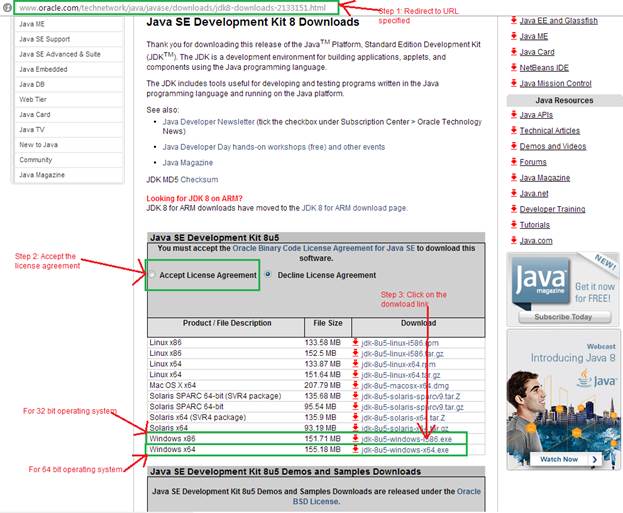Open Developer Training resource link
Image resolution: width=623 pixels, height=513 pixels.
click(552, 209)
